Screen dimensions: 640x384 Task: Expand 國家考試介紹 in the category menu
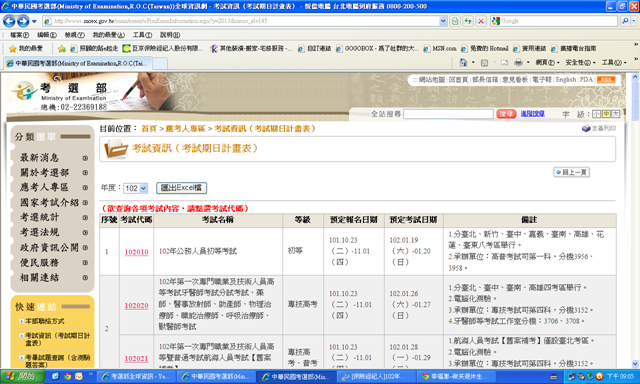click(85, 202)
